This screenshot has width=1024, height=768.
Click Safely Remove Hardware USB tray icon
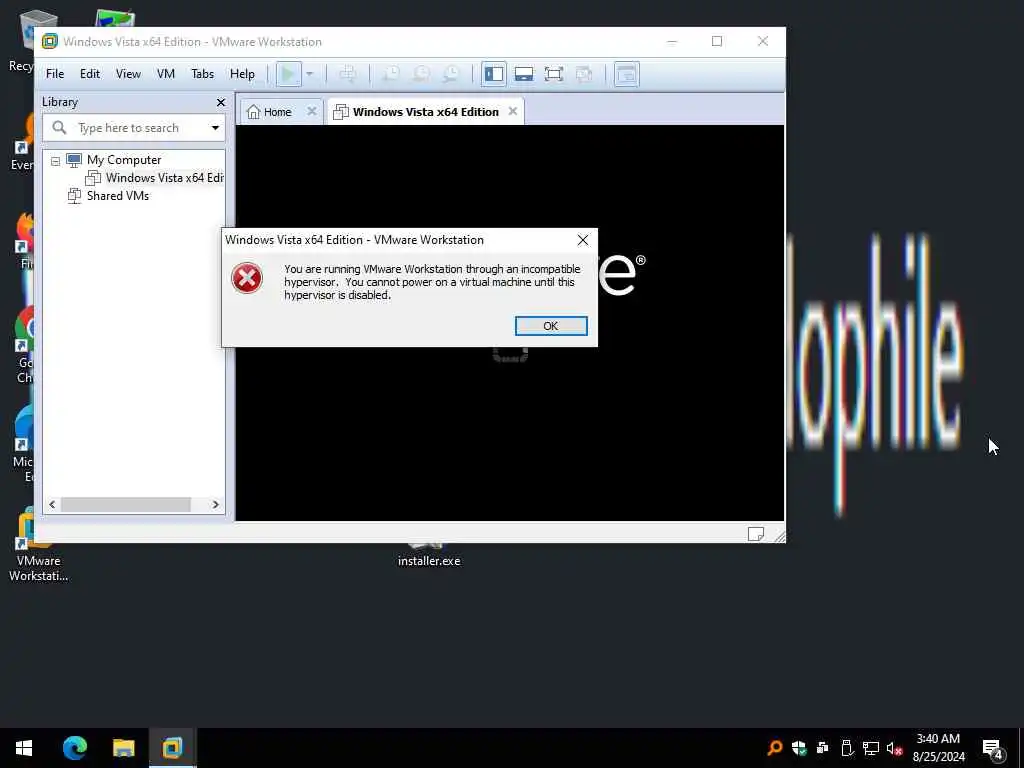(x=847, y=748)
